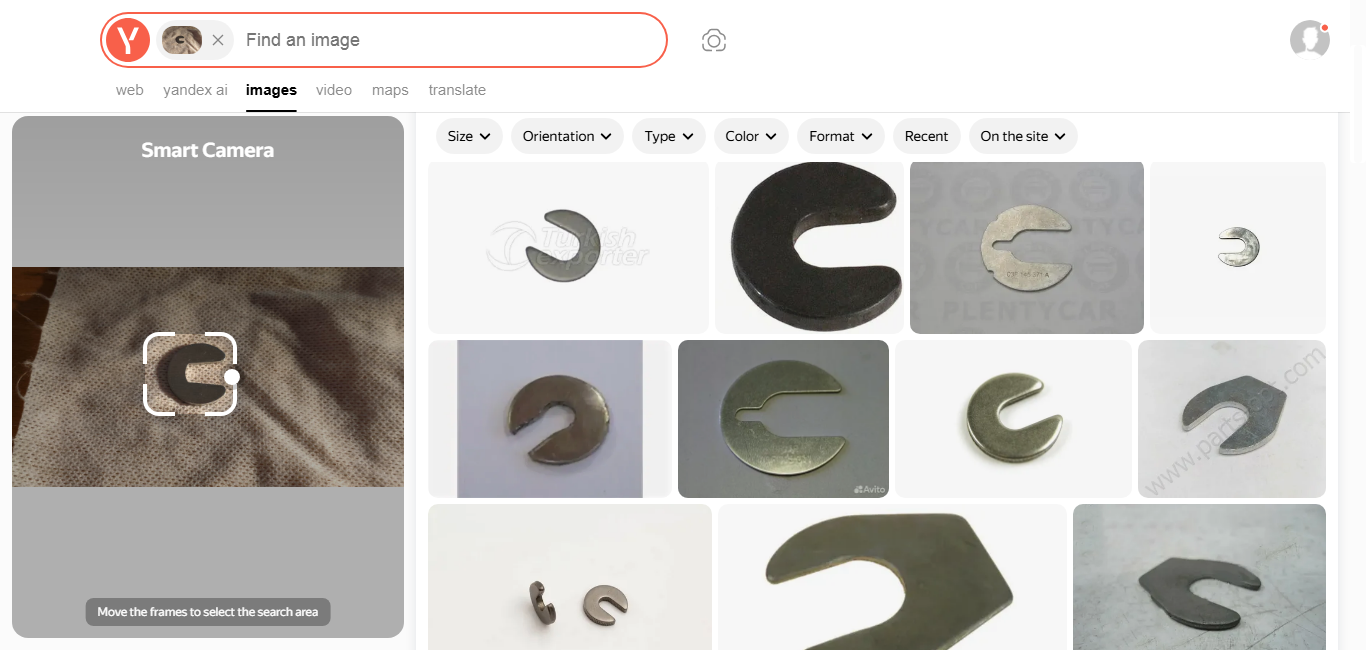Viewport: 1366px width, 650px height.
Task: Expand the Format filter dropdown
Action: coord(841,136)
